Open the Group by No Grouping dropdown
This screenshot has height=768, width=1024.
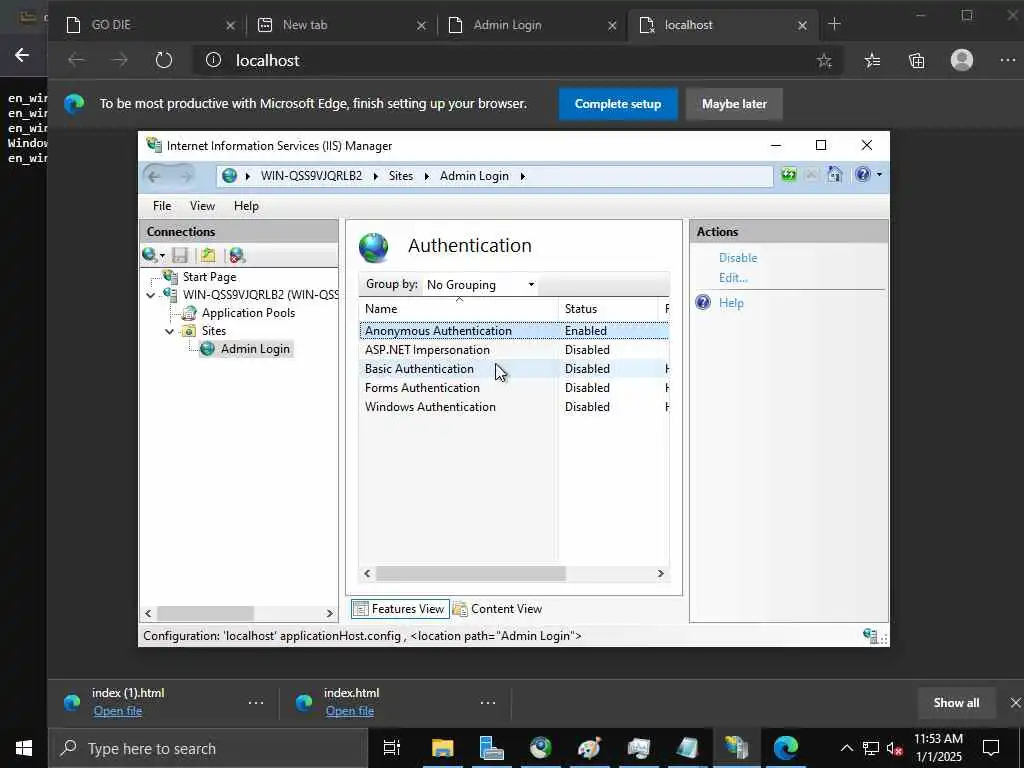point(480,285)
